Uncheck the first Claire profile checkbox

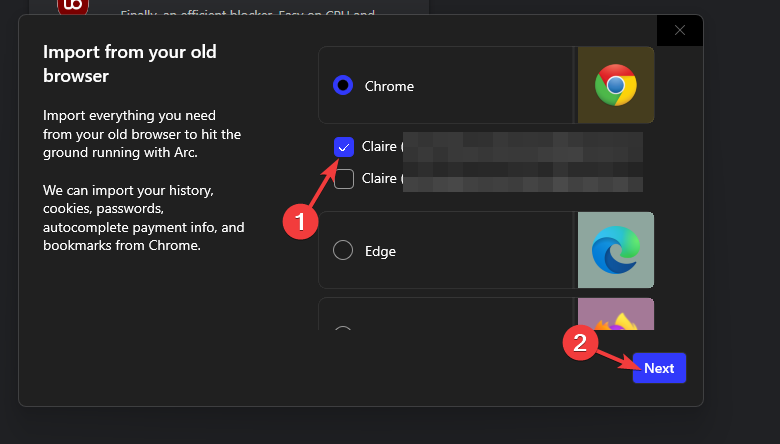click(344, 147)
